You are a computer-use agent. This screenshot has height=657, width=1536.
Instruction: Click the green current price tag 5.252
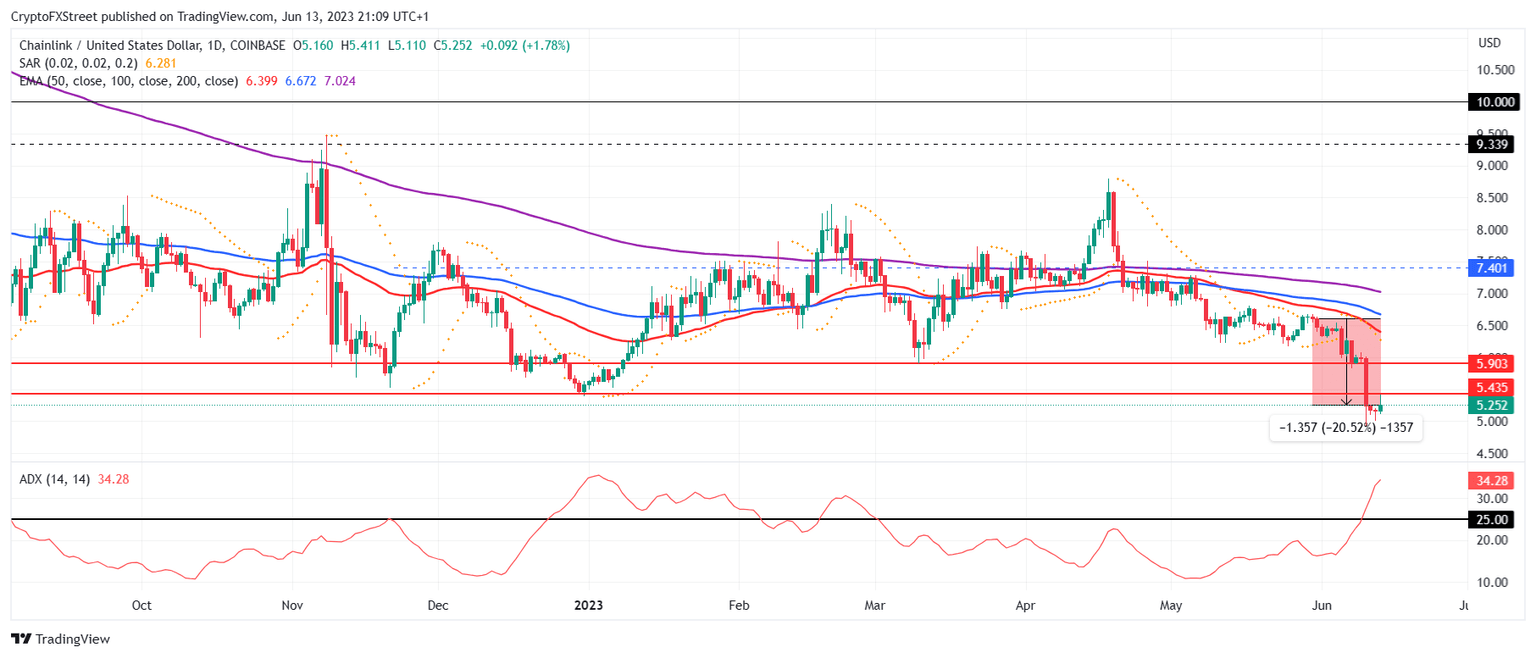(1490, 406)
